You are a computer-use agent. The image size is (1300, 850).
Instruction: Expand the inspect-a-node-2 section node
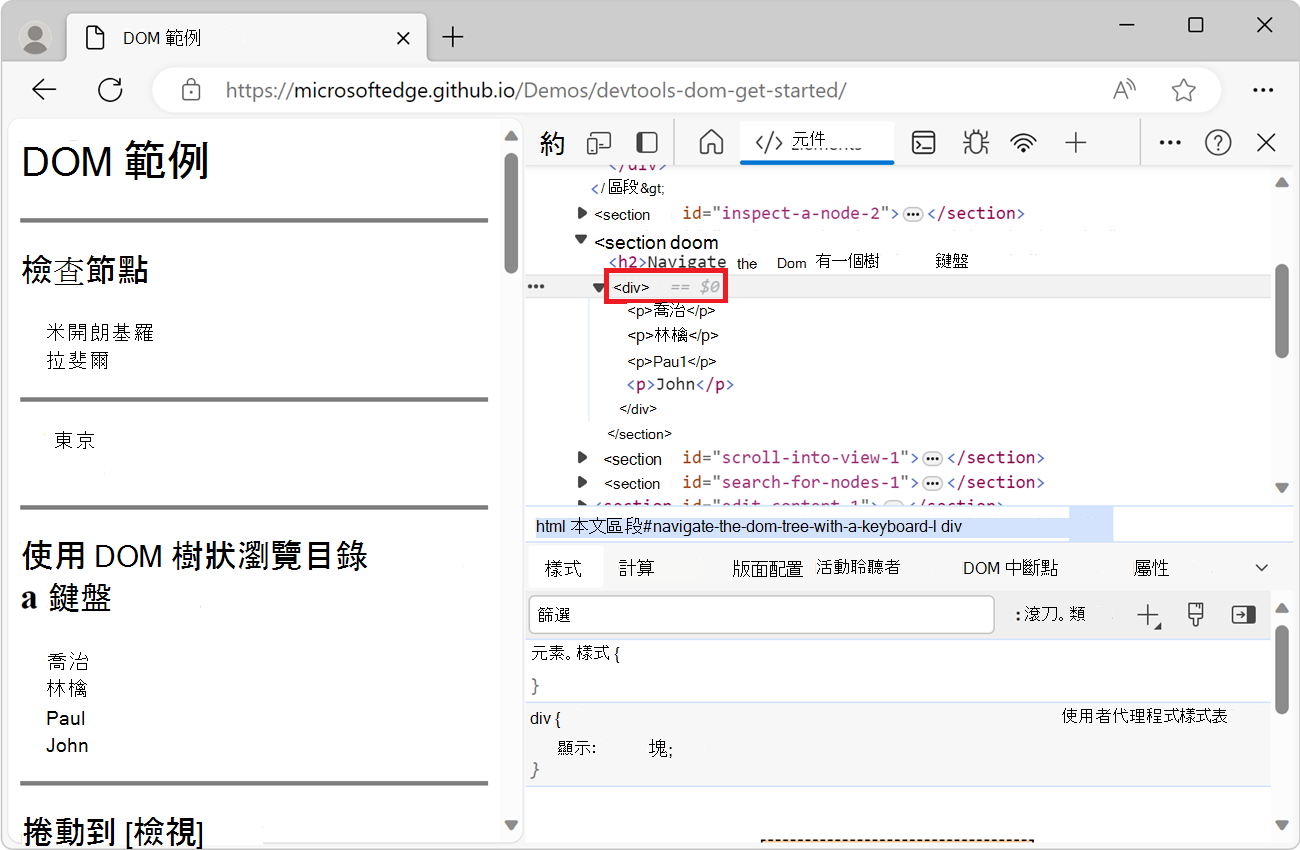[582, 213]
